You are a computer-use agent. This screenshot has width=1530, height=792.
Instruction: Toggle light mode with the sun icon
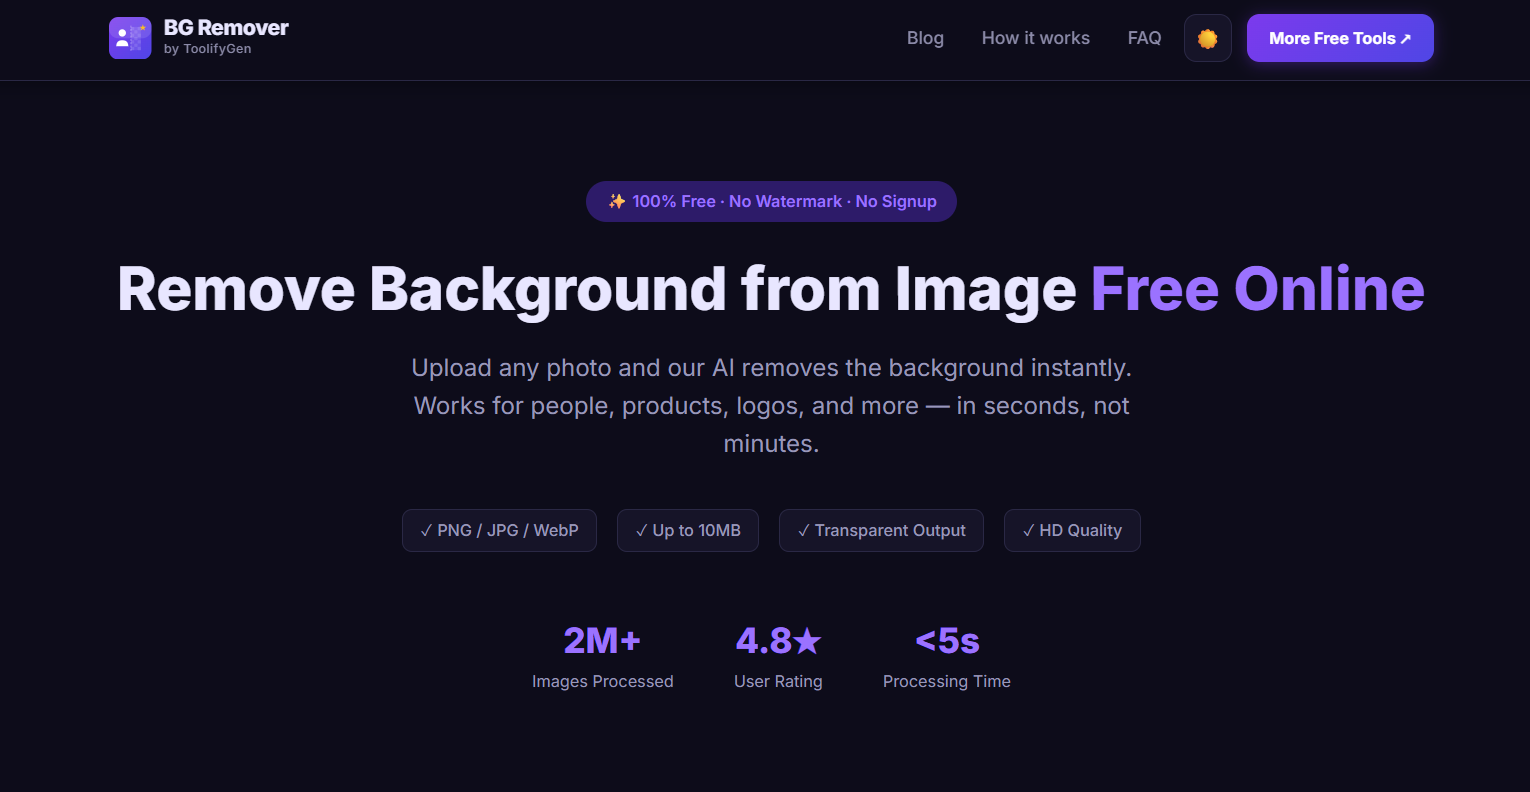click(1207, 37)
